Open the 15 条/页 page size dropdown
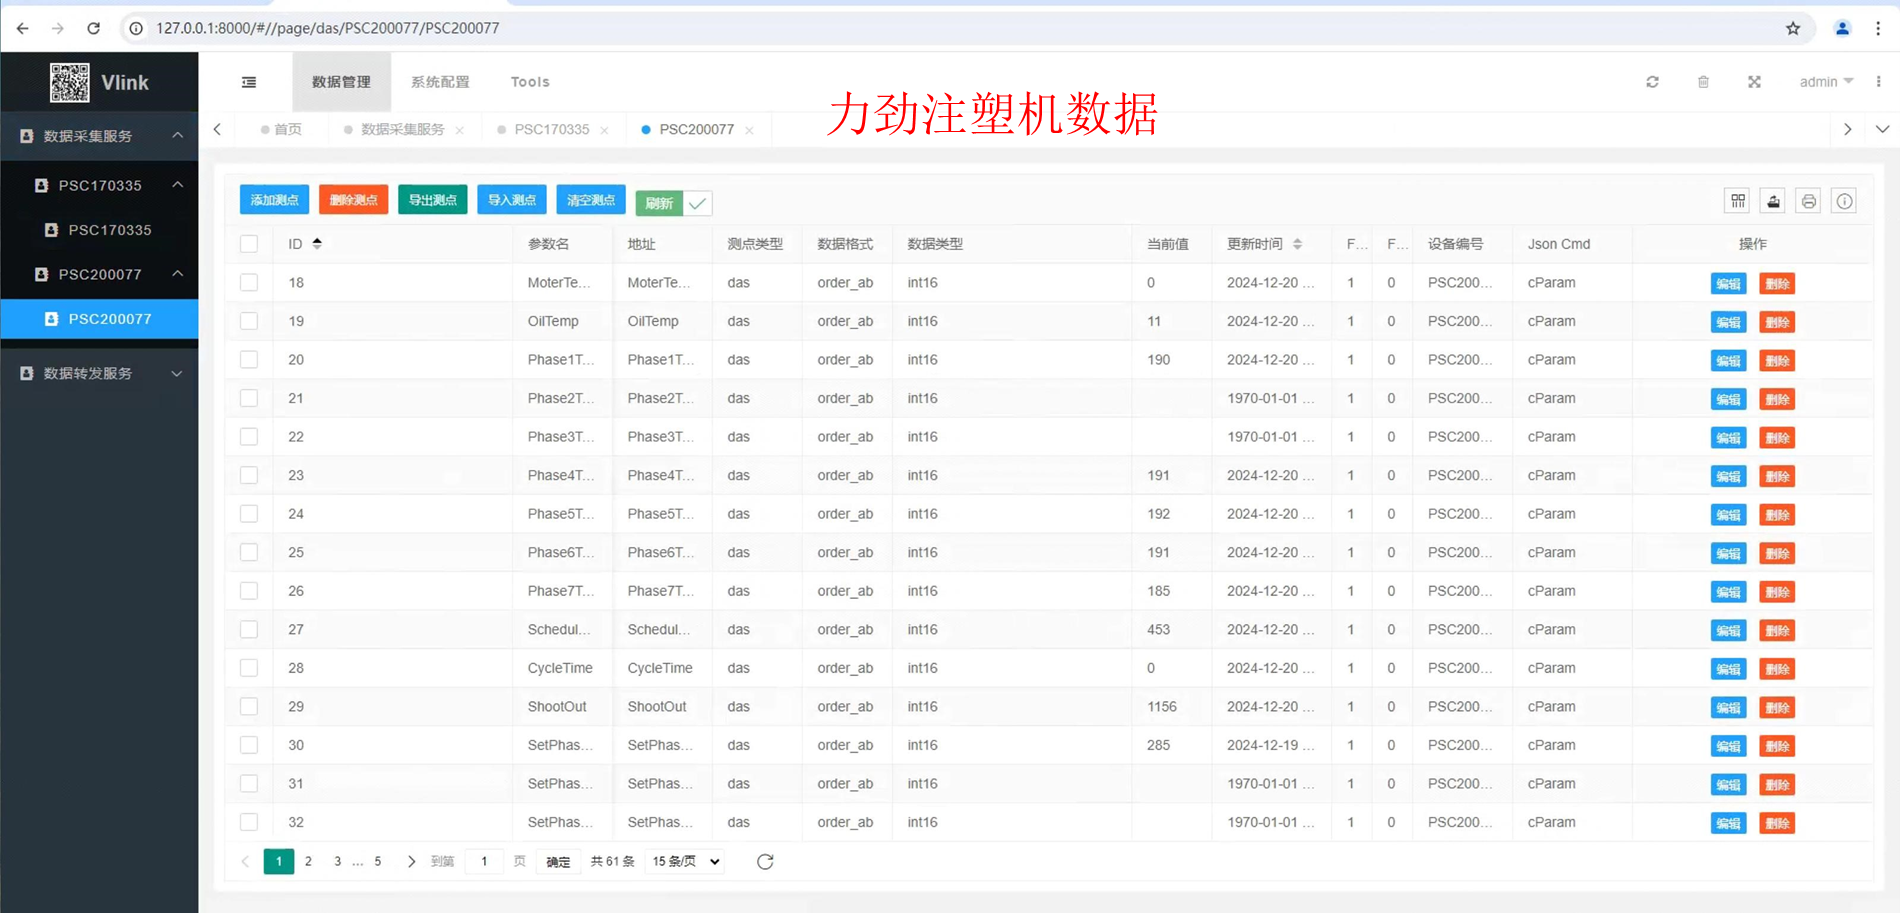Image resolution: width=1900 pixels, height=913 pixels. point(686,861)
